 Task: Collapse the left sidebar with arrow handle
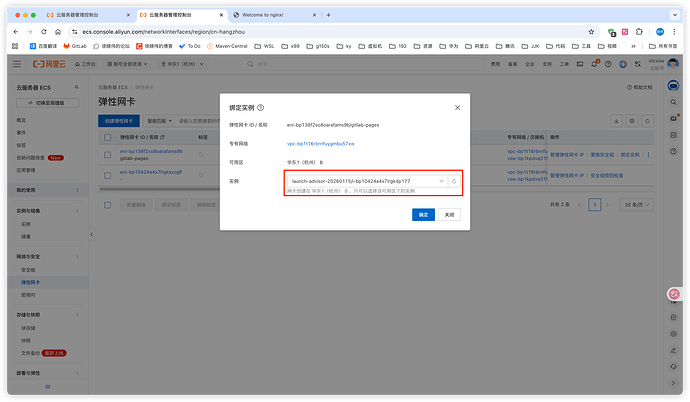click(x=91, y=233)
